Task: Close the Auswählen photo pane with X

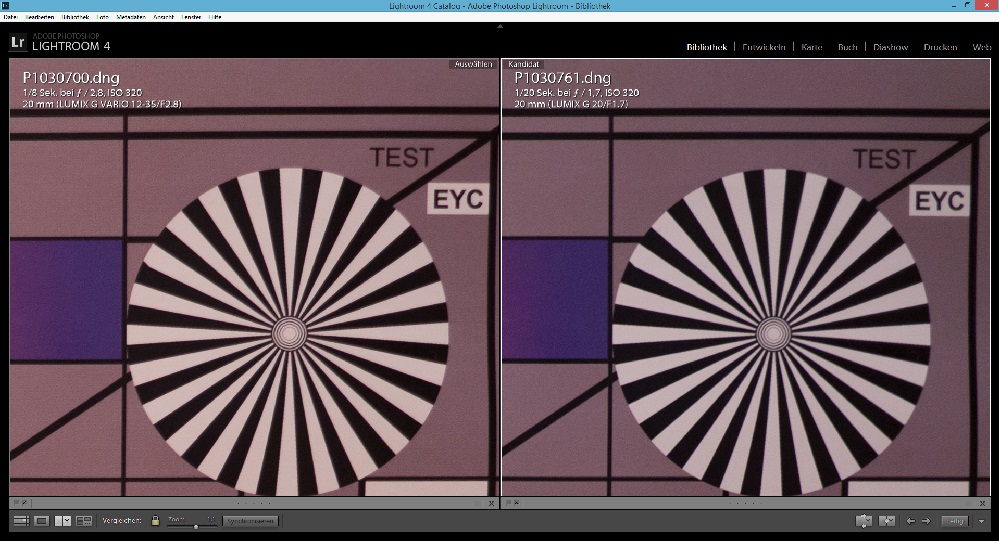Action: (491, 503)
